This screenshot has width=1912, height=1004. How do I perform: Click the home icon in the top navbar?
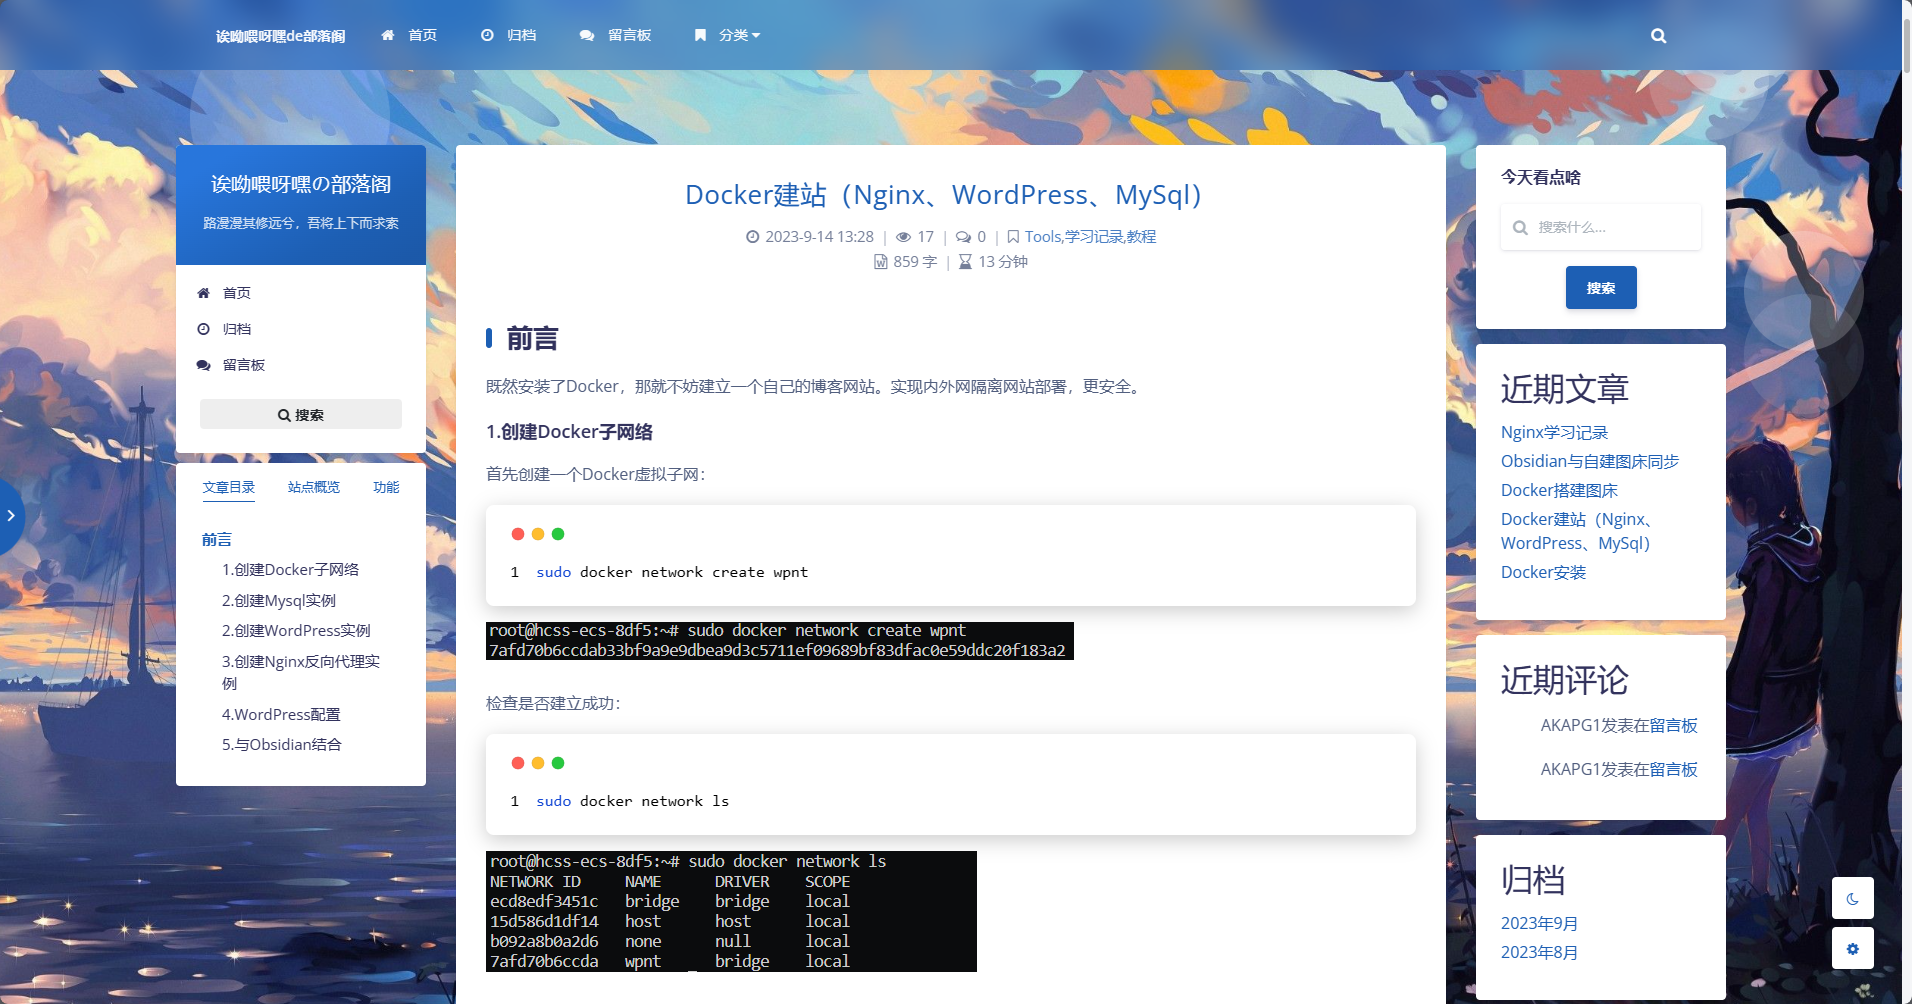point(388,35)
